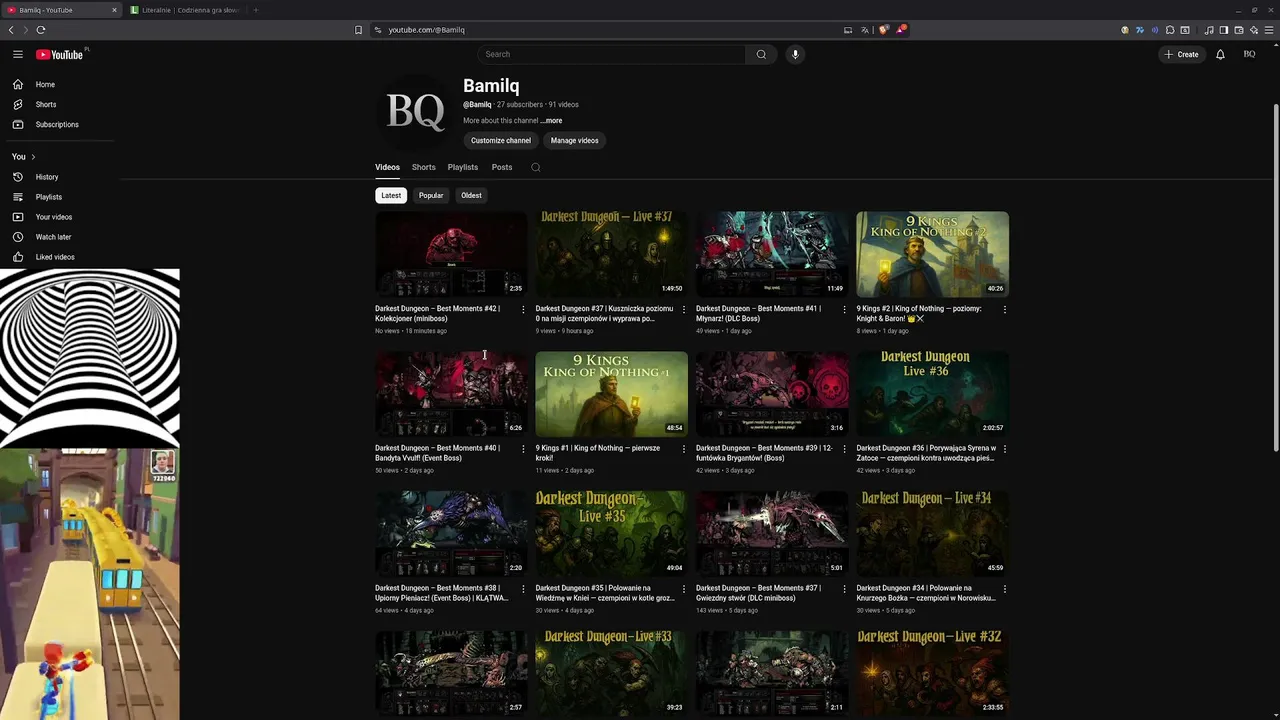The height and width of the screenshot is (720, 1280).
Task: Expand channel description with ...more
Action: click(551, 121)
